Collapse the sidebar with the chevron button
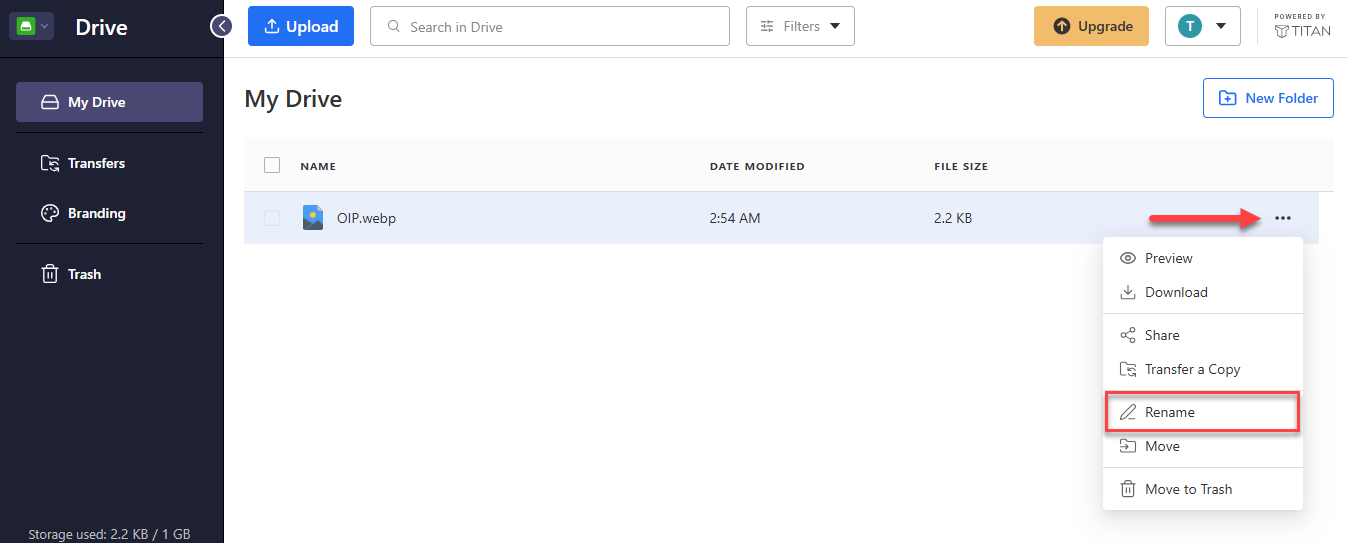1348x543 pixels. click(221, 26)
